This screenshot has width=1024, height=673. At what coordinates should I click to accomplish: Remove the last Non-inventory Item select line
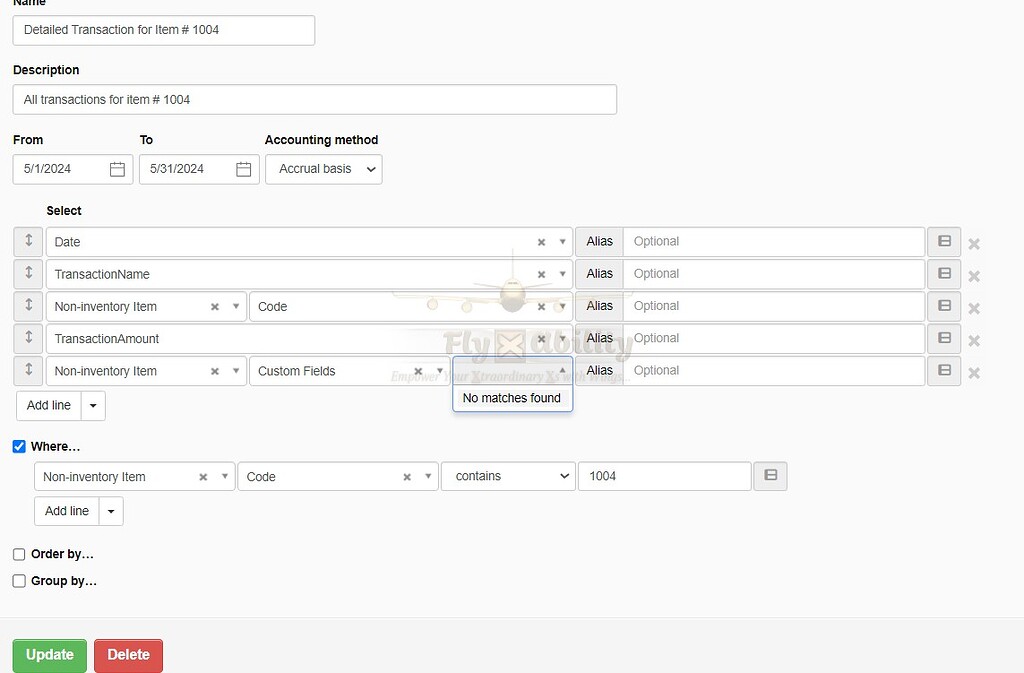pos(974,371)
